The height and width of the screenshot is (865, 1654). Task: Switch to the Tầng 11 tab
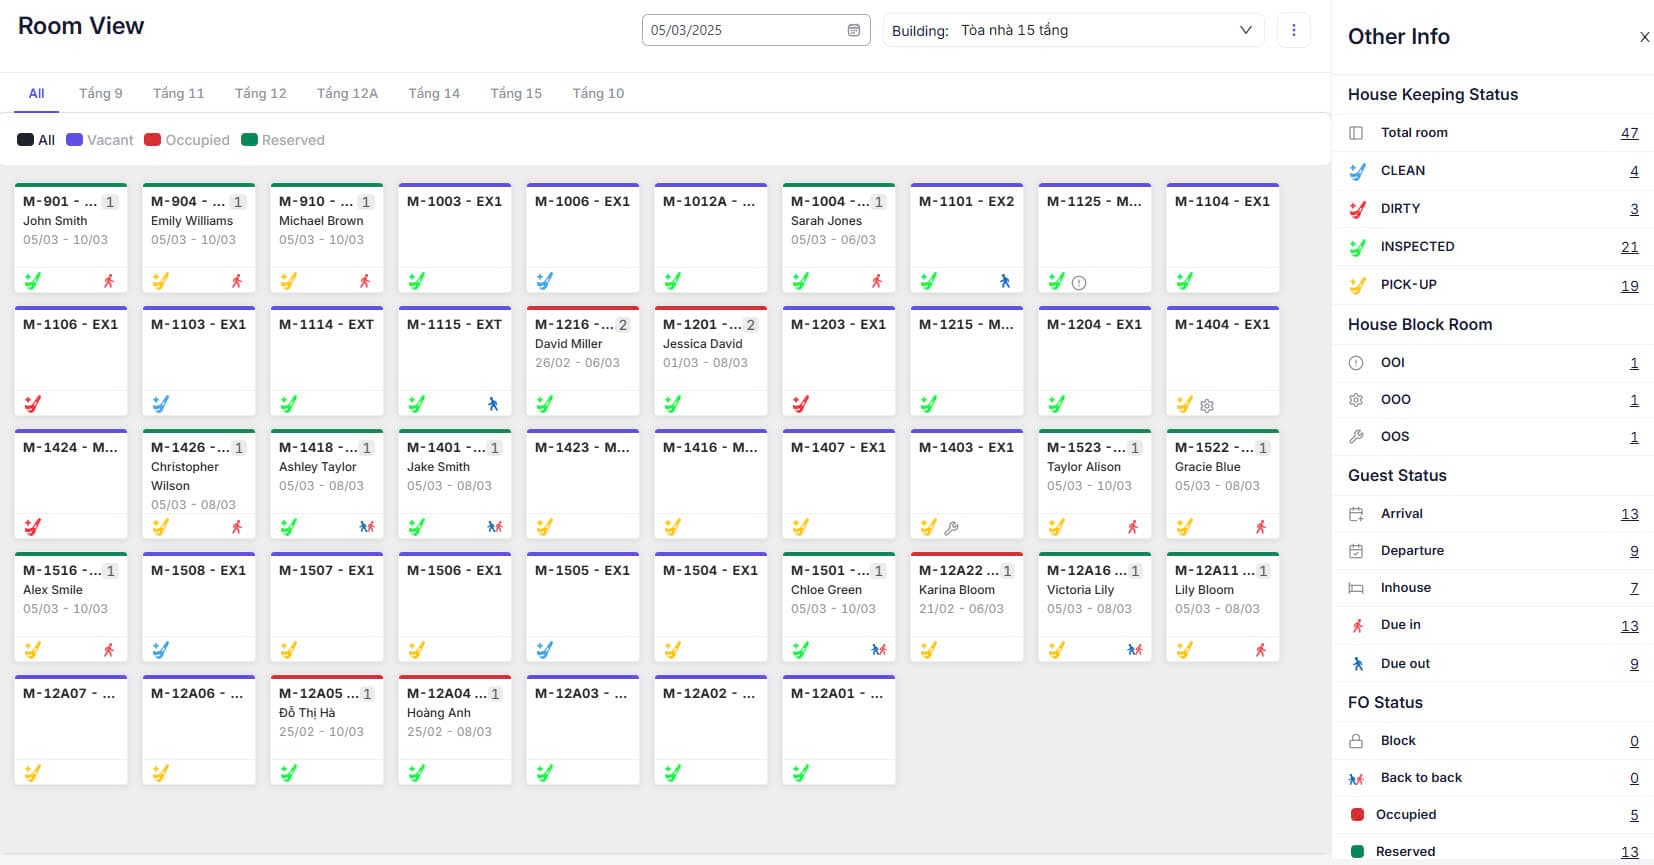178,93
